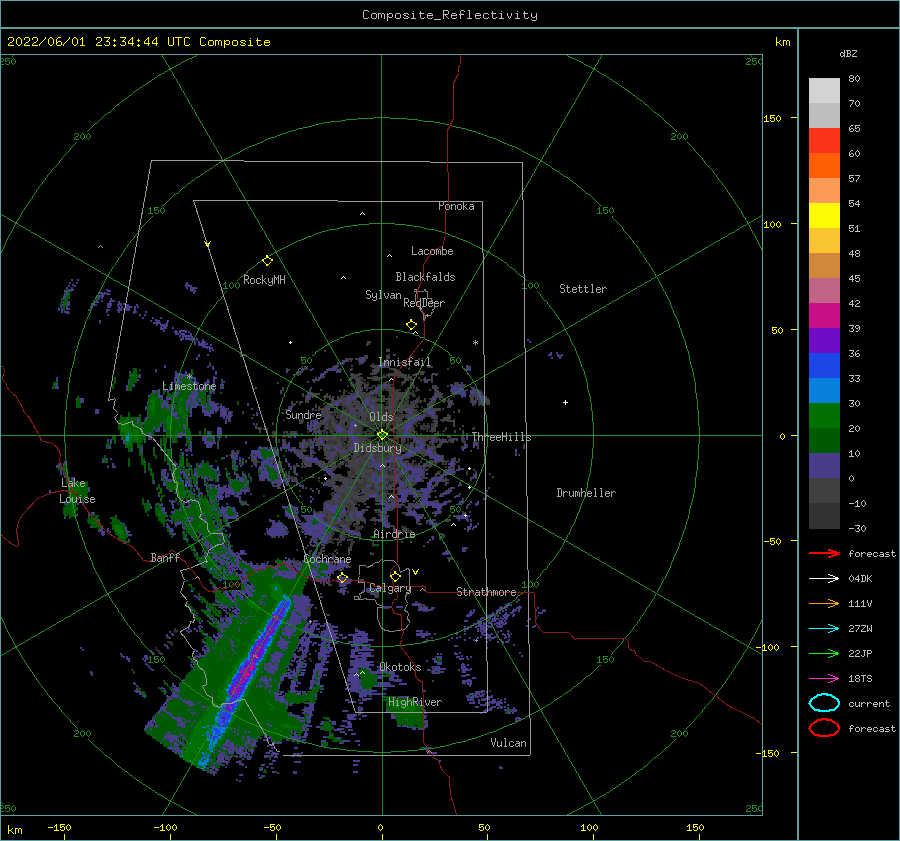Click the dBZ legend heading
This screenshot has width=900, height=841.
pyautogui.click(x=848, y=53)
